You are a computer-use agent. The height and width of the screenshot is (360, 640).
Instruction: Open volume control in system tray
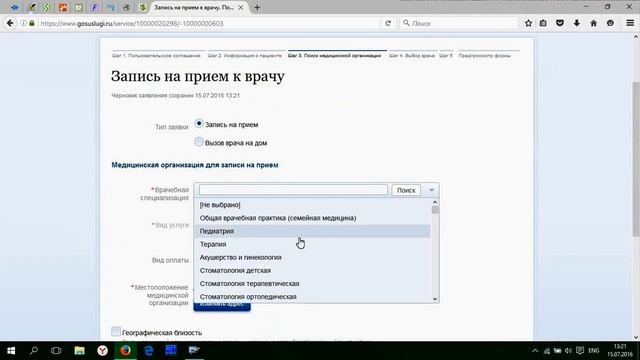pyautogui.click(x=568, y=351)
